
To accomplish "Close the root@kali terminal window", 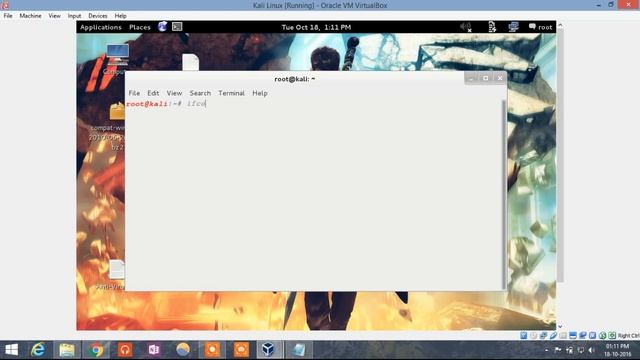I will coord(500,78).
